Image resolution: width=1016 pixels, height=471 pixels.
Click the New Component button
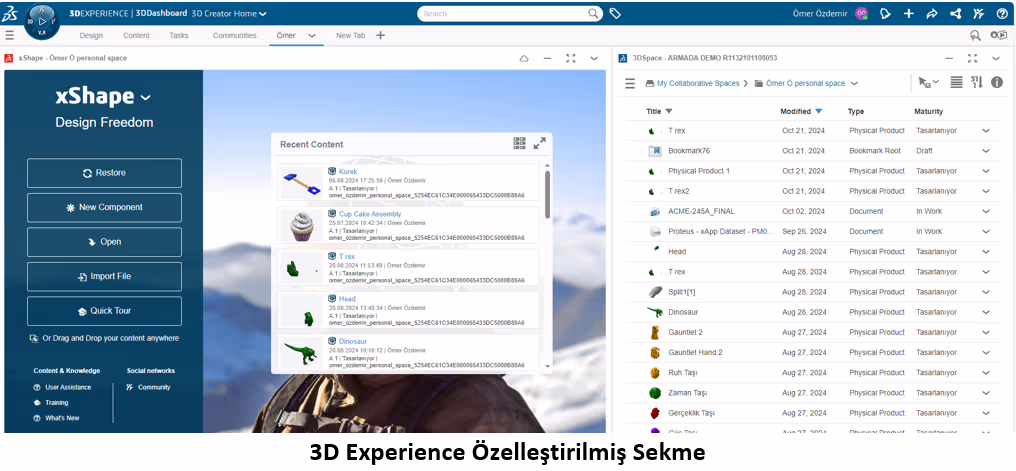pyautogui.click(x=104, y=207)
